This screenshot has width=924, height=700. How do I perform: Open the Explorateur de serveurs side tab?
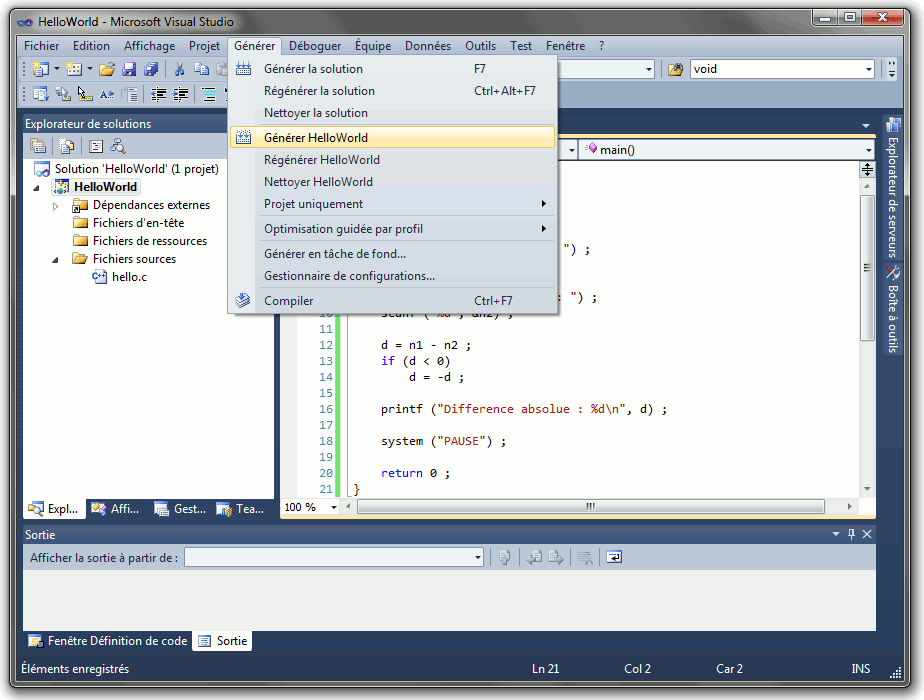pyautogui.click(x=893, y=188)
